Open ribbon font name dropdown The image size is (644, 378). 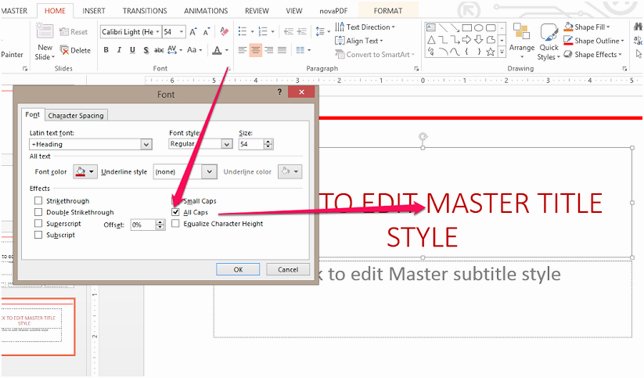(x=157, y=32)
